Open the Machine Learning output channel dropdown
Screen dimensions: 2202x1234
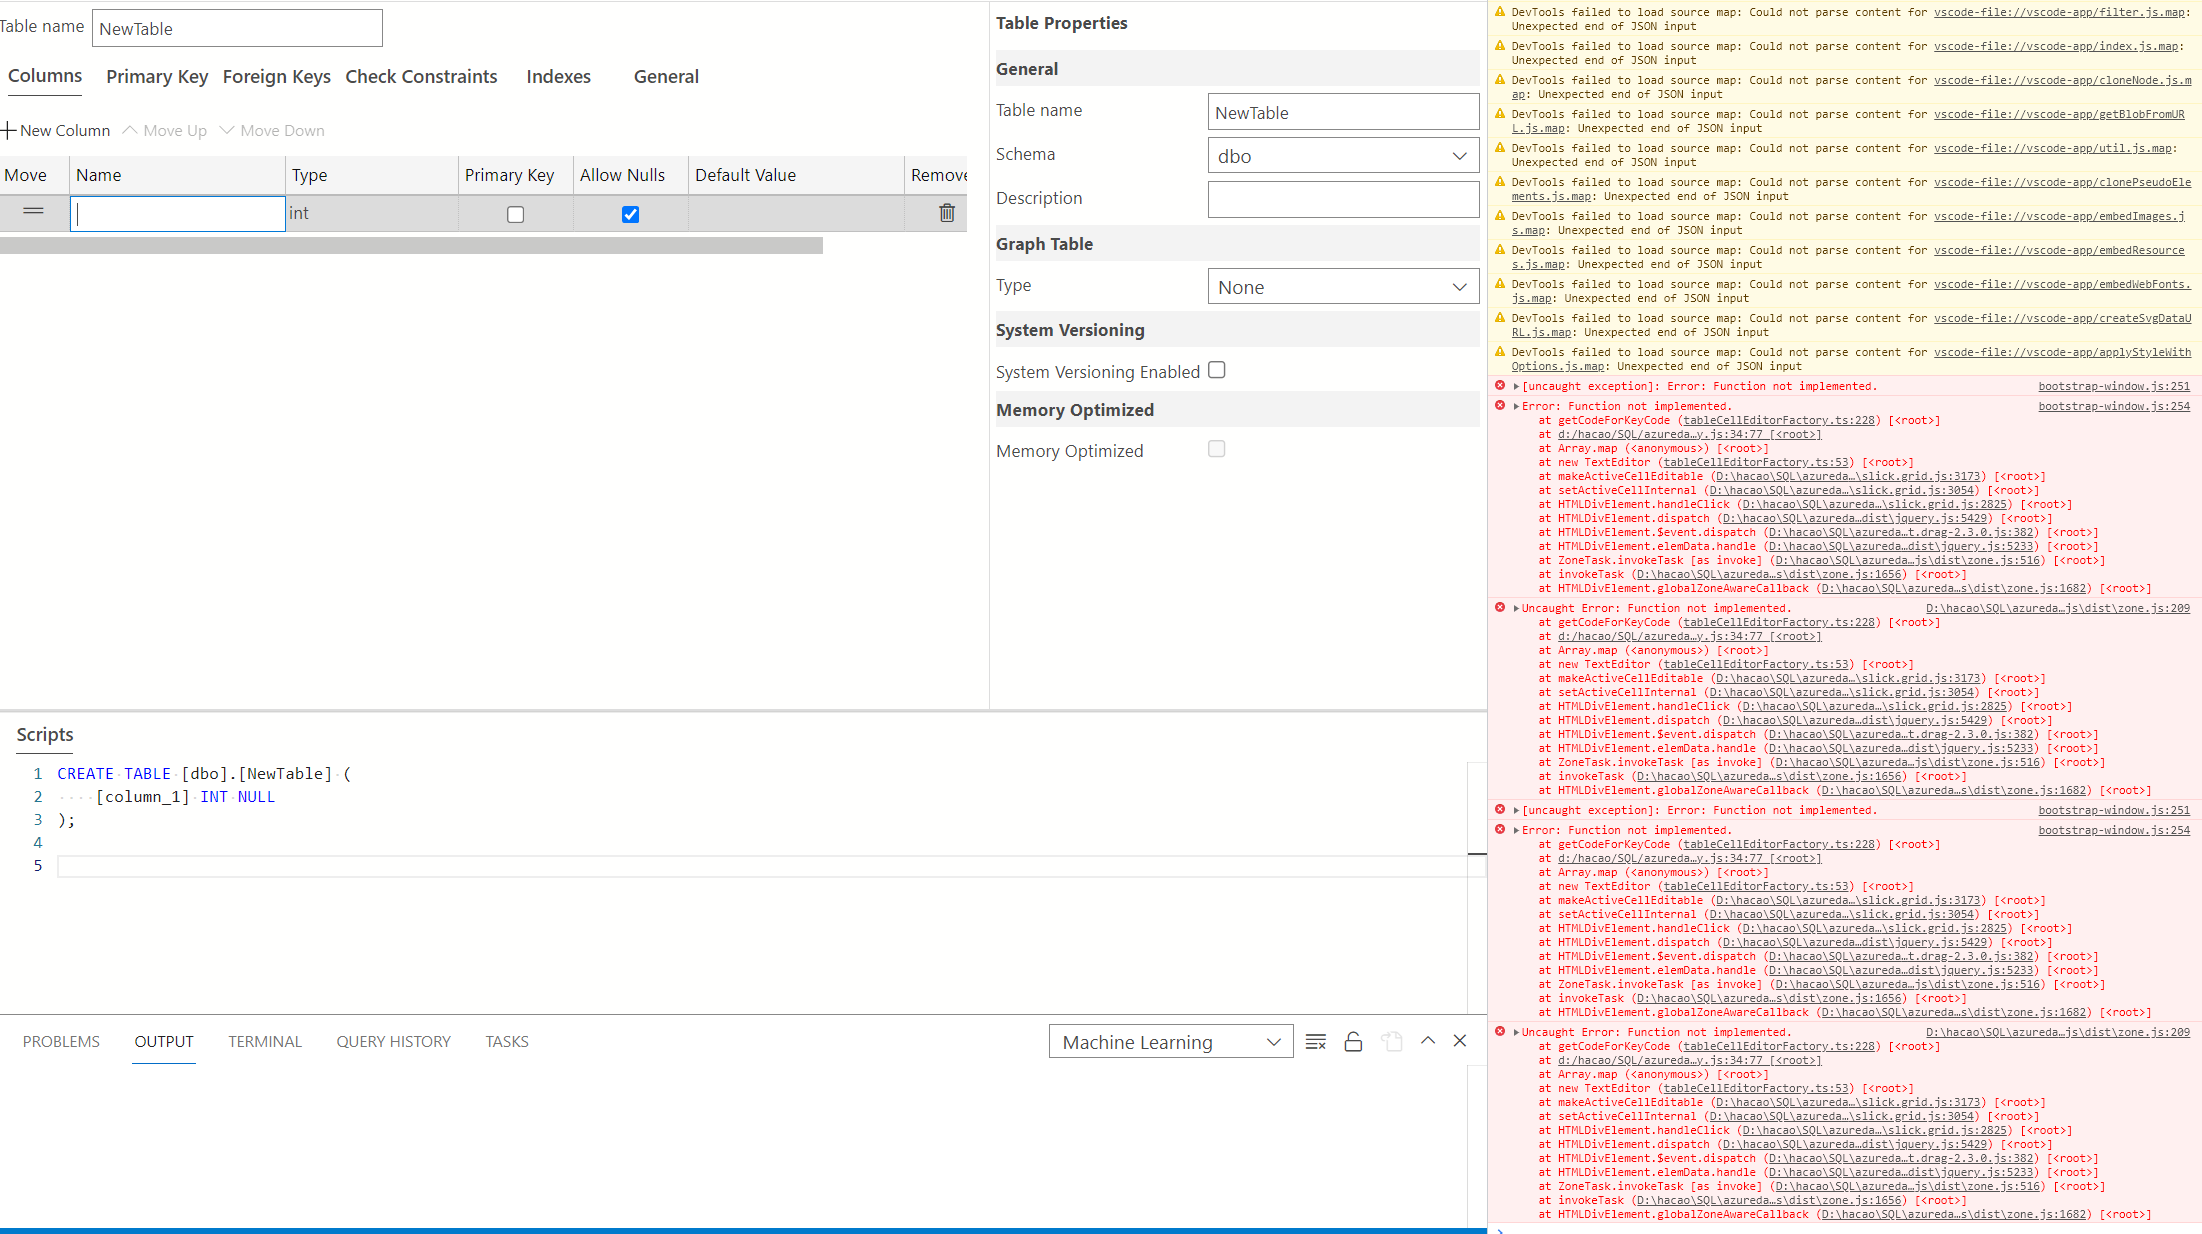(x=1170, y=1041)
